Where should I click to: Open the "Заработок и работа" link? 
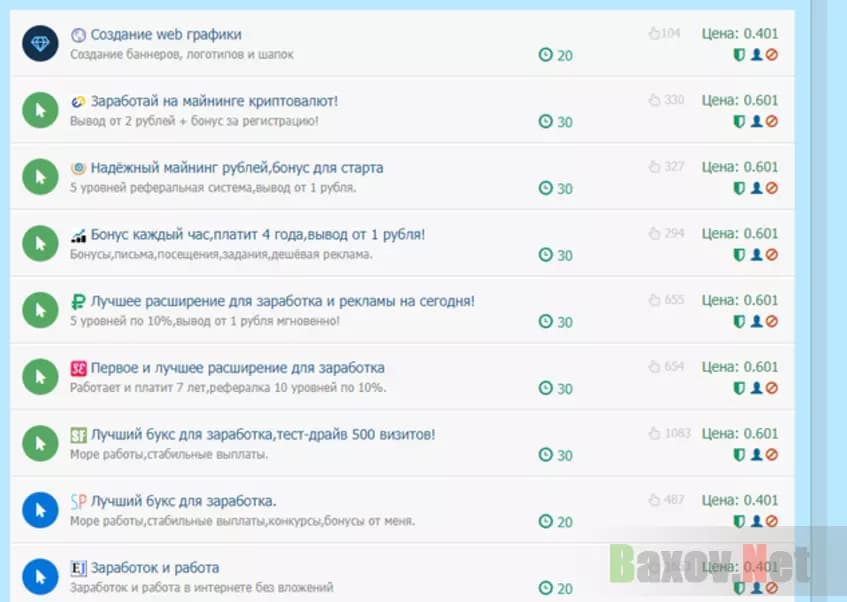click(157, 566)
